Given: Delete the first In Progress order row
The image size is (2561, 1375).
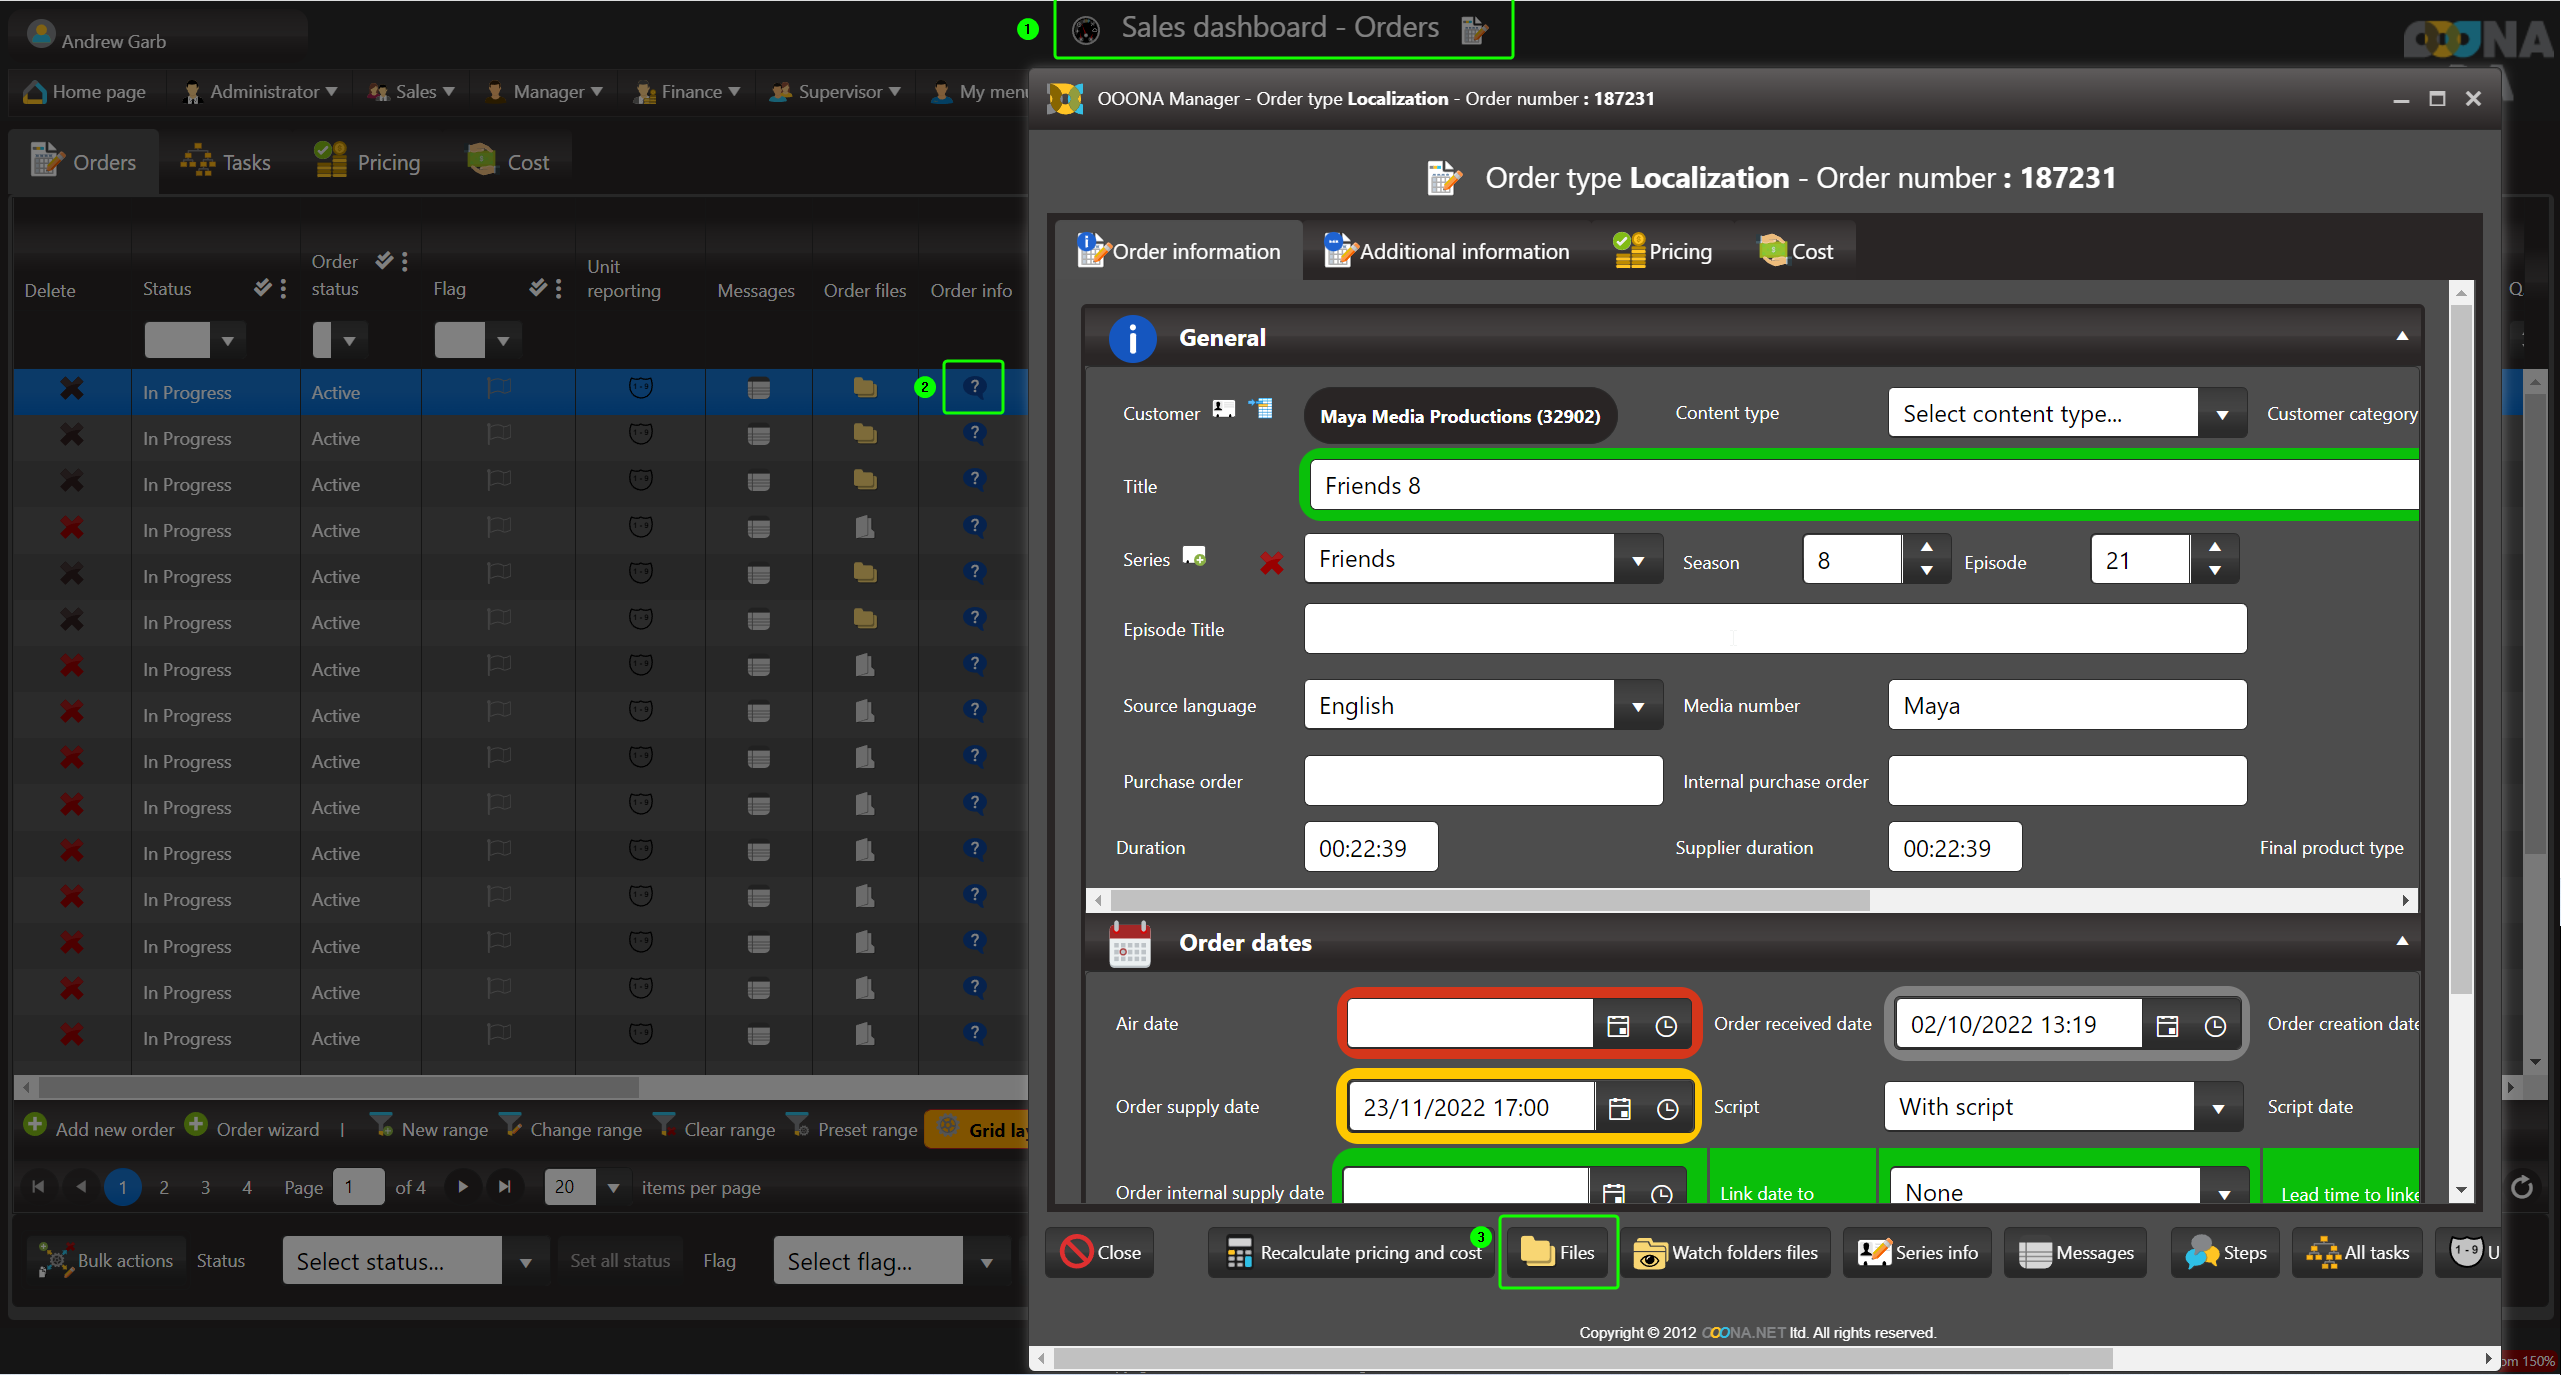Looking at the screenshot, I should click(x=71, y=389).
